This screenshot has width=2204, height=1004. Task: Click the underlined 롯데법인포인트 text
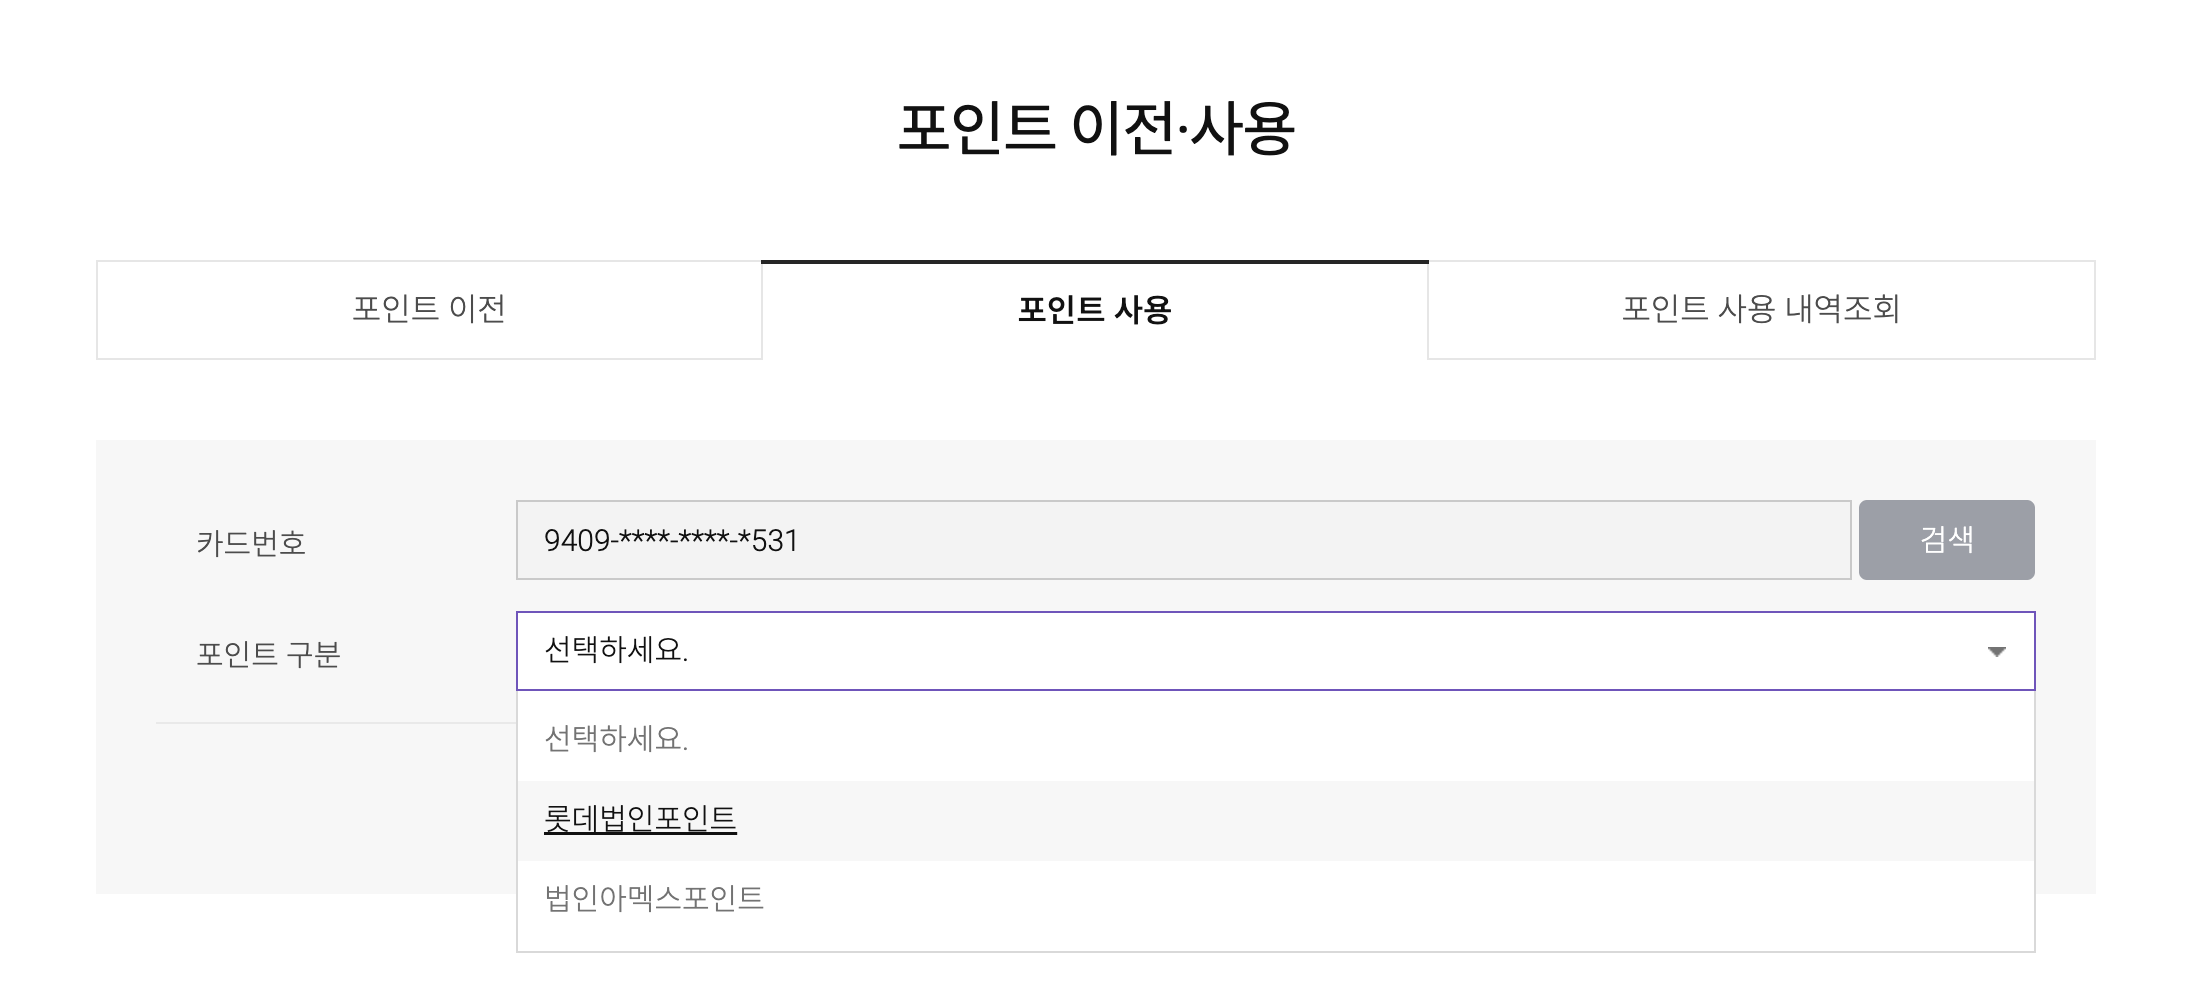tap(640, 819)
